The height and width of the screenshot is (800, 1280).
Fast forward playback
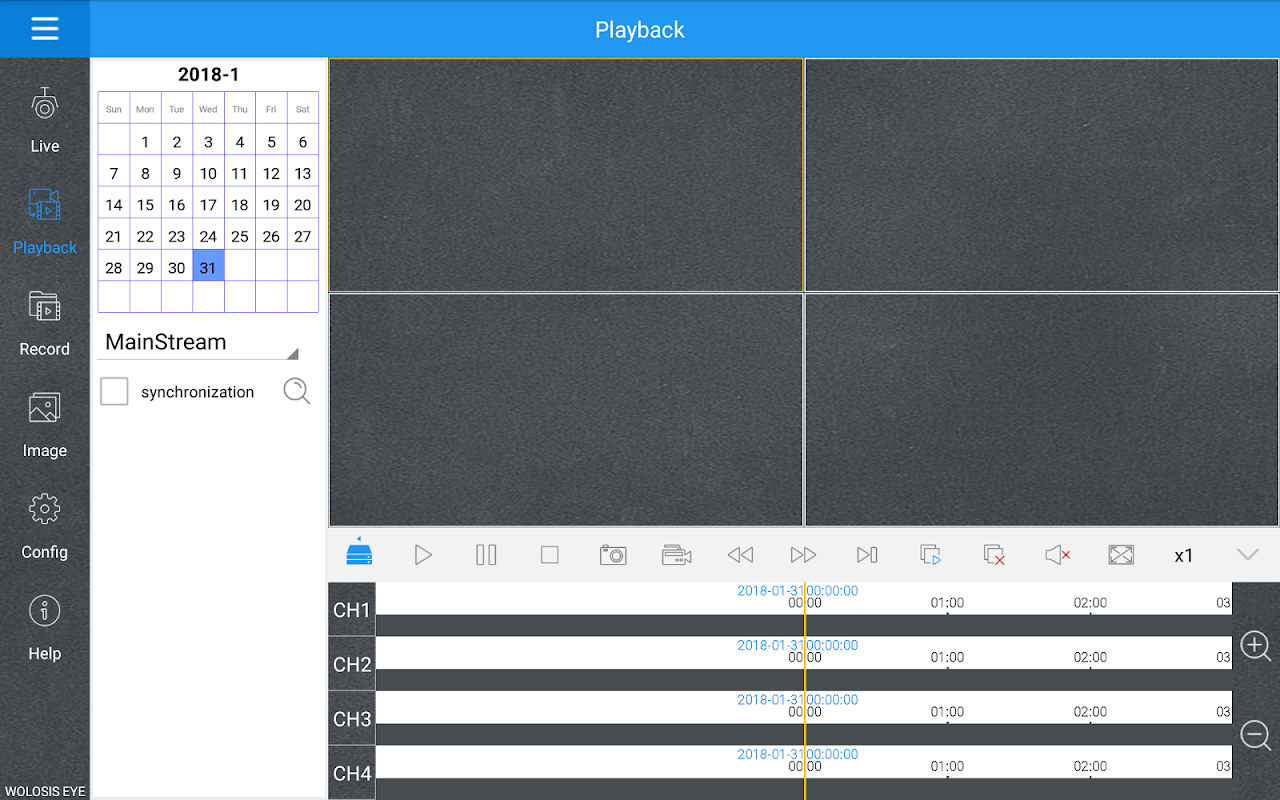803,554
